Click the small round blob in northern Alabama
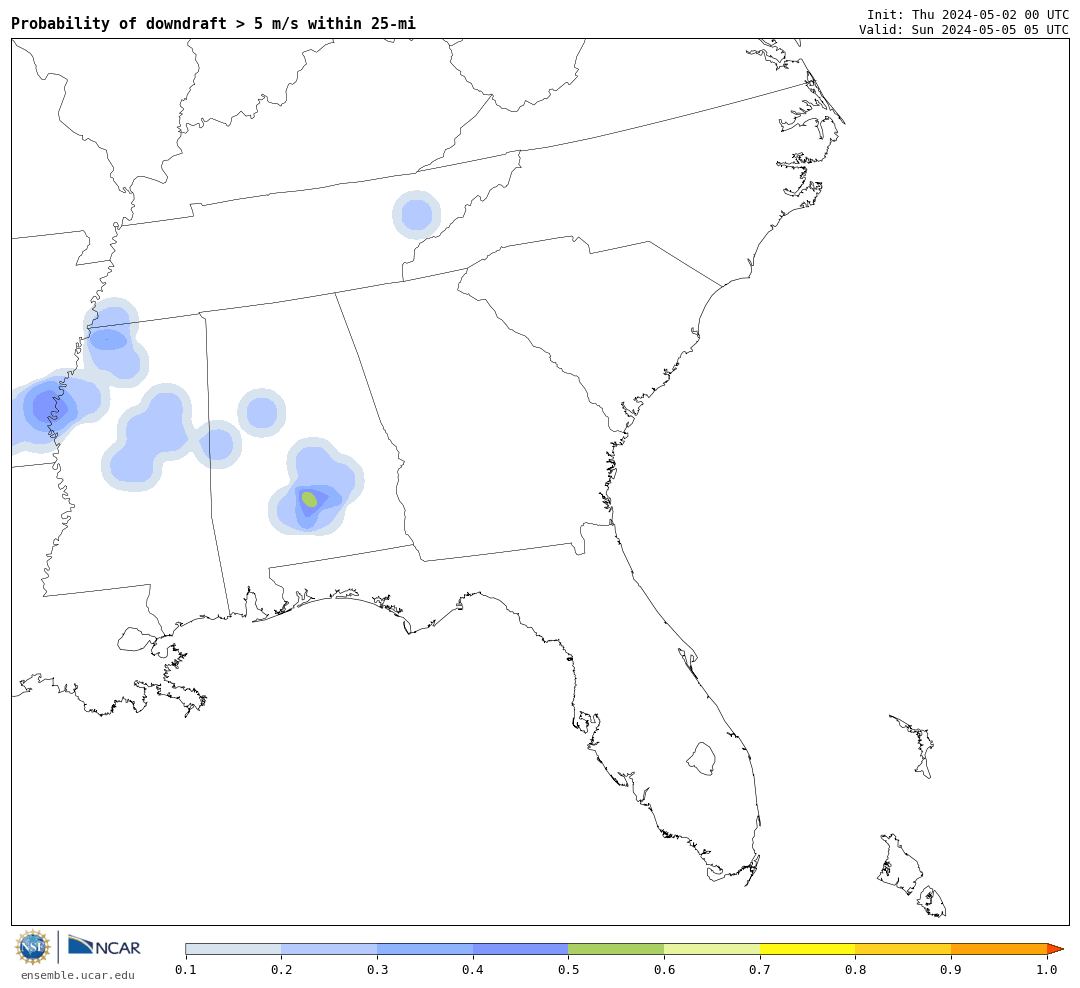Image resolution: width=1080 pixels, height=988 pixels. [x=262, y=413]
